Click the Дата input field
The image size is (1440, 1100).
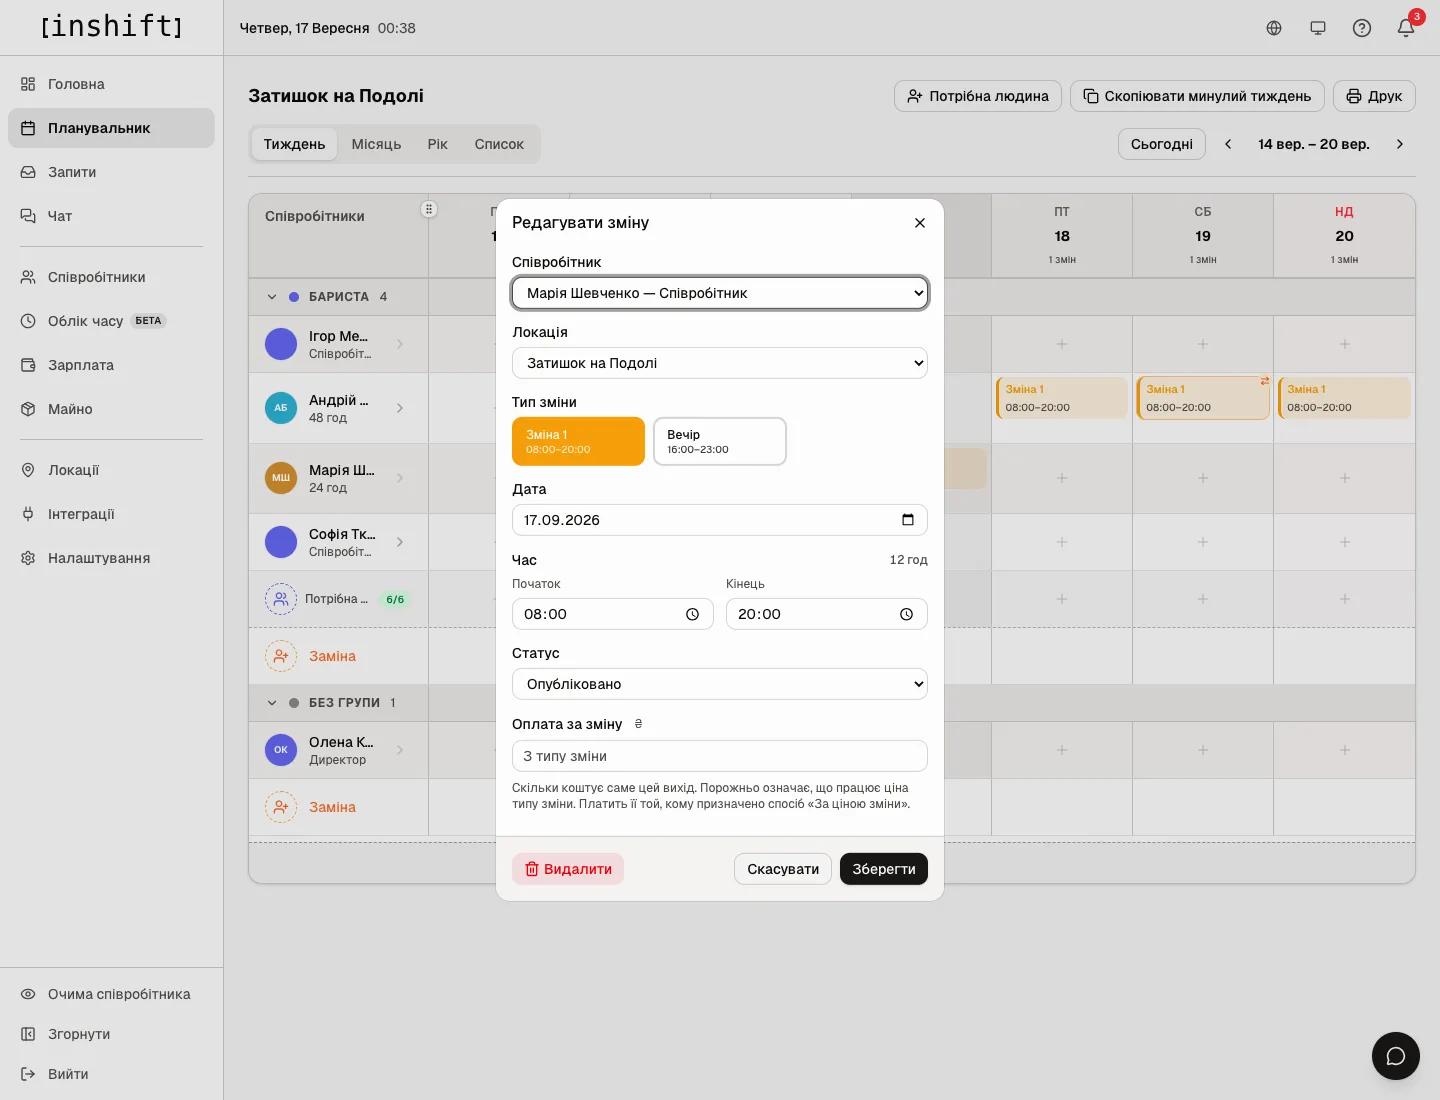720,520
